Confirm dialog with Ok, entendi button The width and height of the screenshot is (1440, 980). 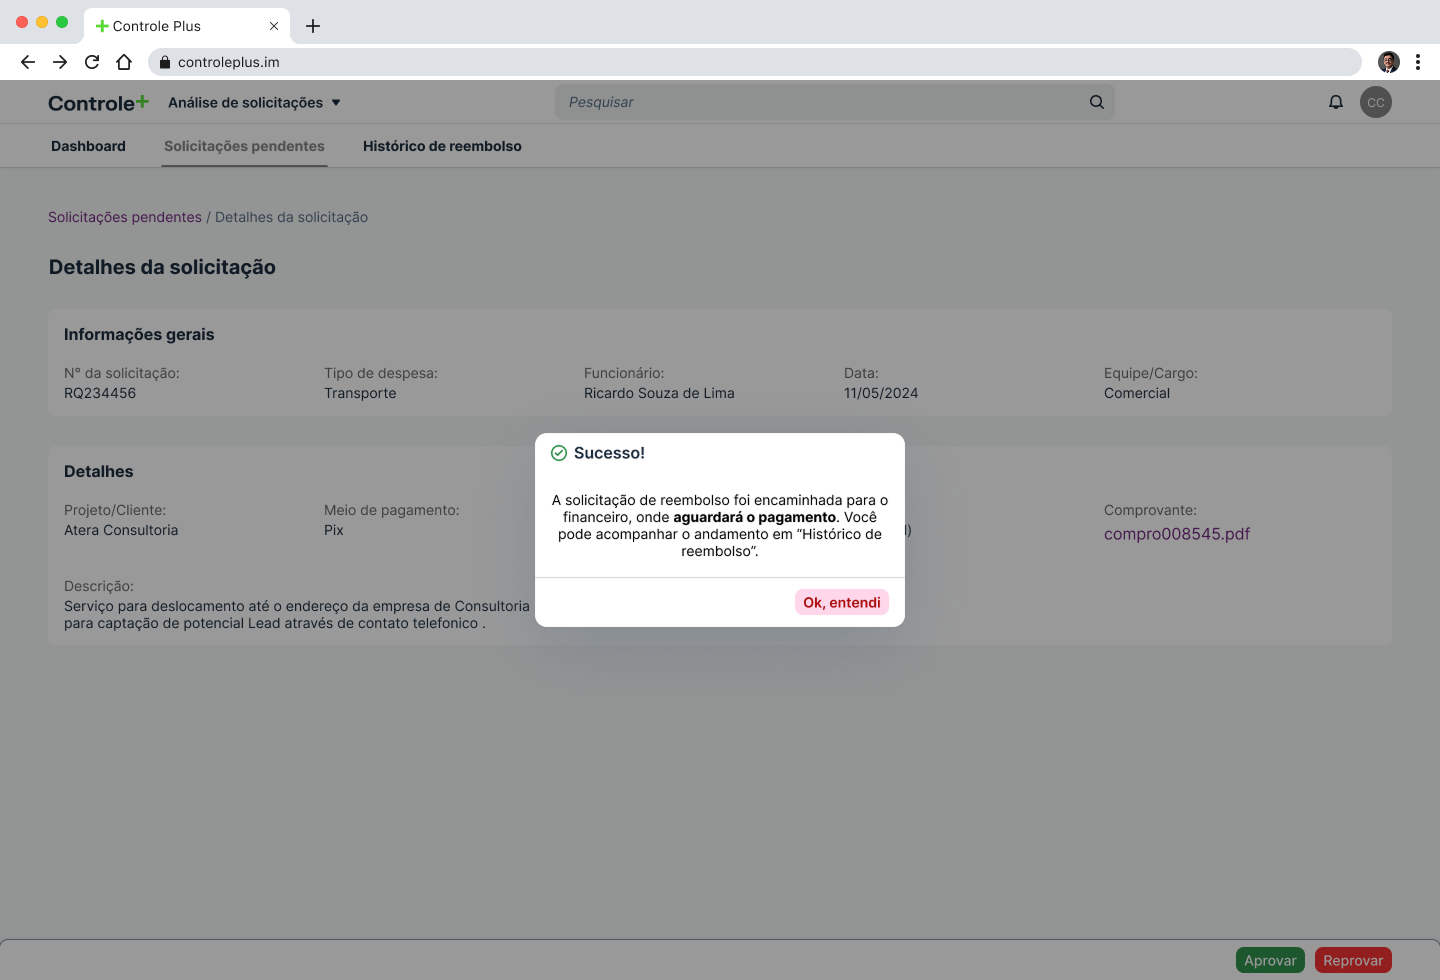841,602
